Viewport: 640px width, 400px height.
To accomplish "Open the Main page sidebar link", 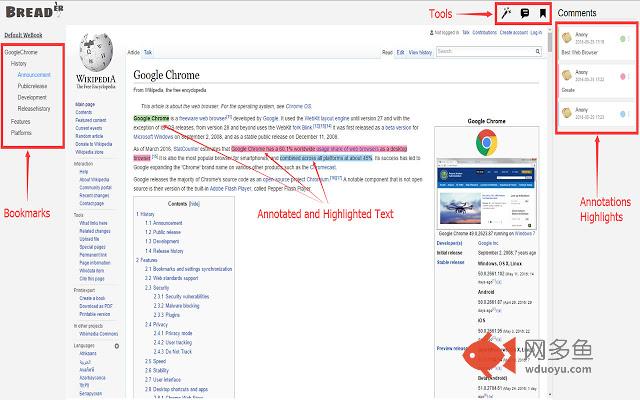I will 85,104.
